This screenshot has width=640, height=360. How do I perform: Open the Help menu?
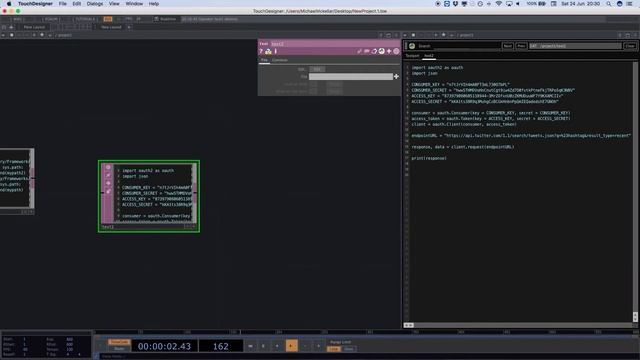153,4
